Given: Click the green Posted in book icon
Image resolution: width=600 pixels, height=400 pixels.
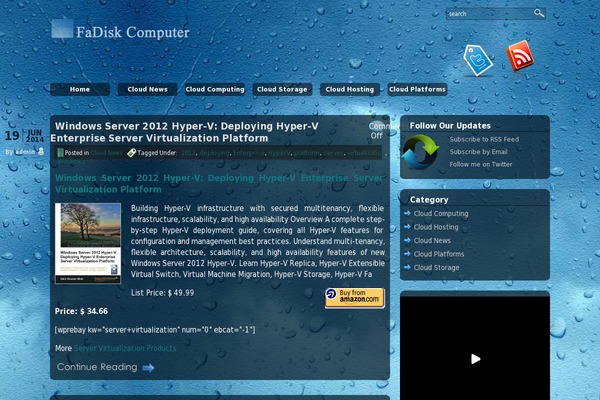Looking at the screenshot, I should (x=60, y=153).
